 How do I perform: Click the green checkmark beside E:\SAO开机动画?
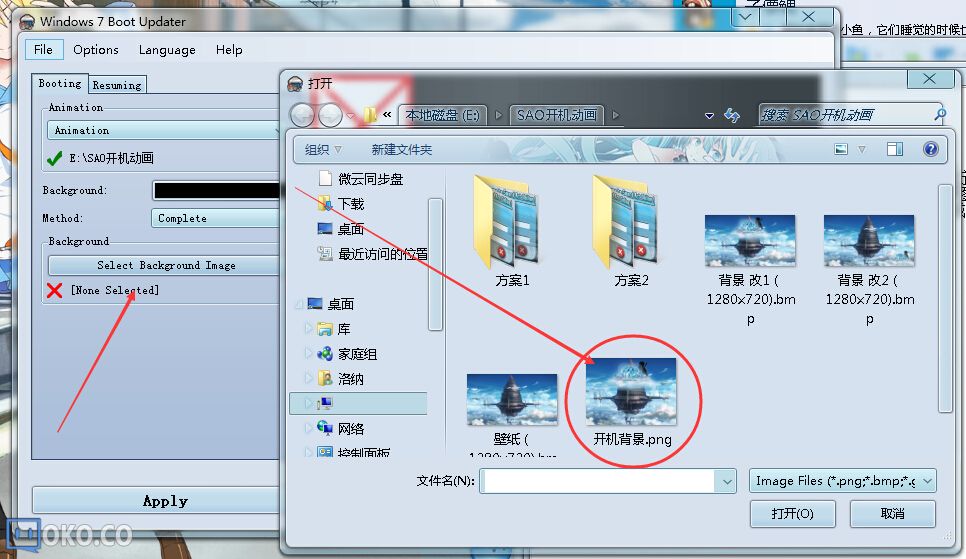click(54, 159)
